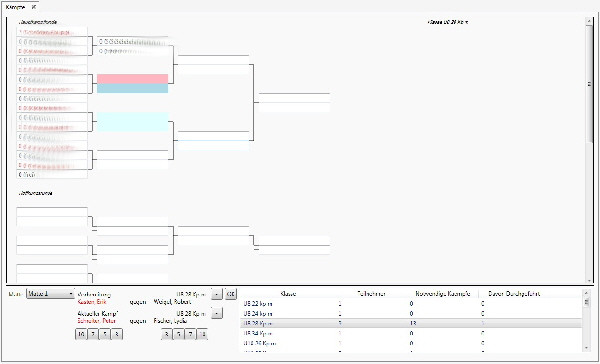
Task: Award 10 points to Schneider, Peter
Action: point(81,334)
